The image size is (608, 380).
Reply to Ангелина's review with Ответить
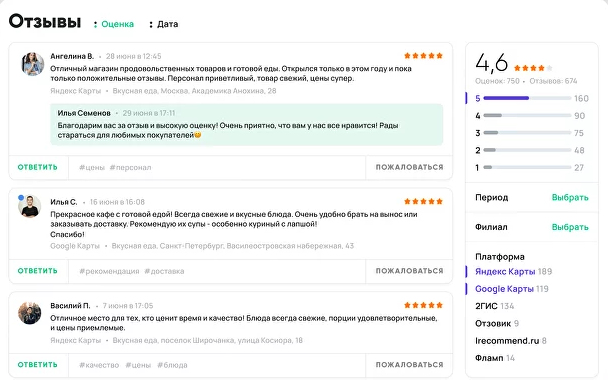click(x=38, y=167)
